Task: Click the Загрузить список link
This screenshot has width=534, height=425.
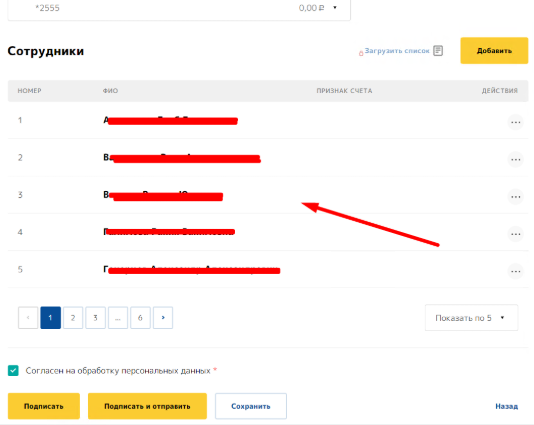Action: (397, 51)
